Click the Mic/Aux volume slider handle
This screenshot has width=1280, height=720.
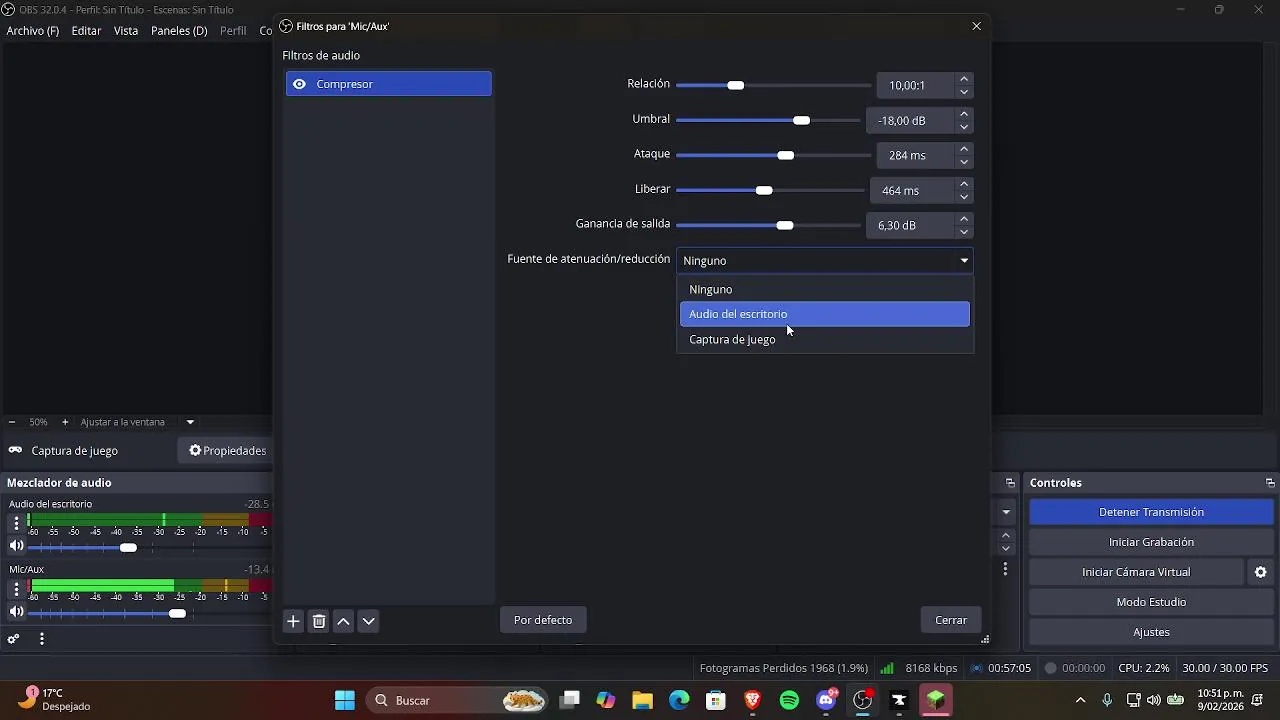(x=177, y=613)
